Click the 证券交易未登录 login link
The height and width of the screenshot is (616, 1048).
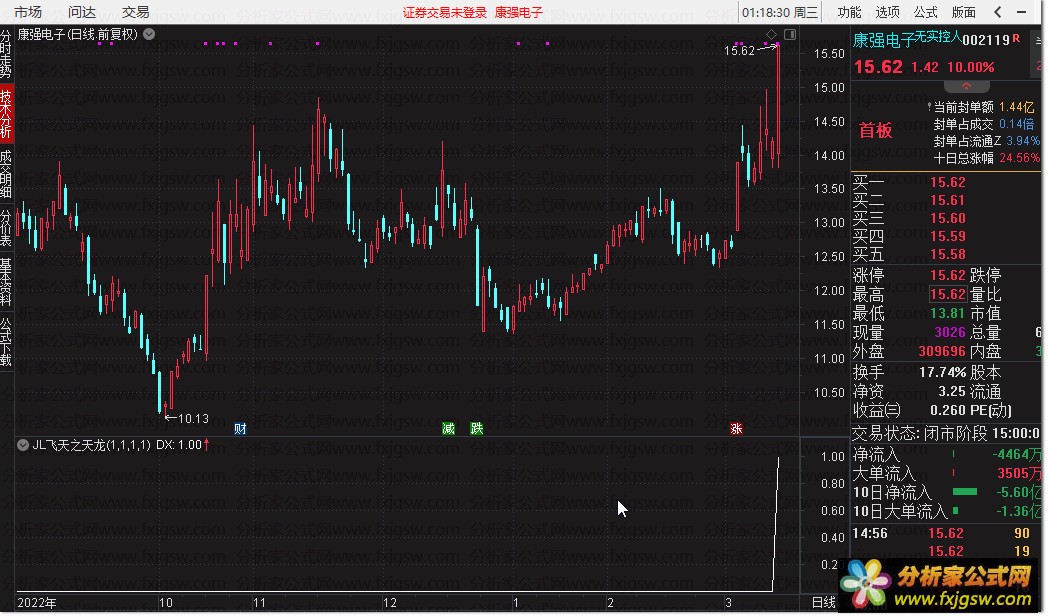444,13
